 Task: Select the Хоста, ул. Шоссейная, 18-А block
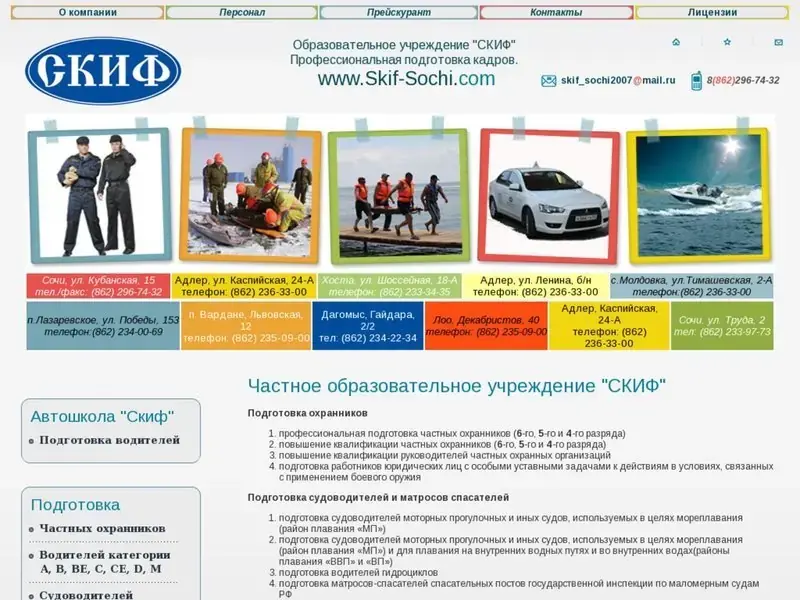point(390,286)
